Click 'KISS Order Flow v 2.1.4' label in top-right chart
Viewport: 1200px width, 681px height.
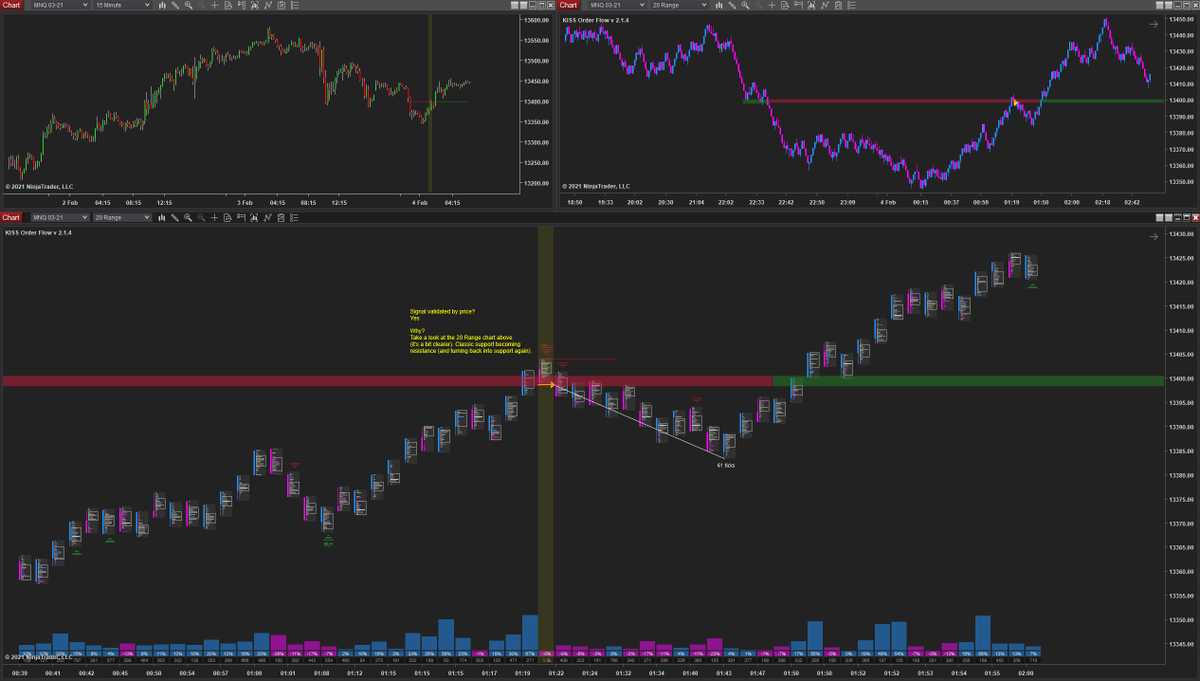point(595,20)
